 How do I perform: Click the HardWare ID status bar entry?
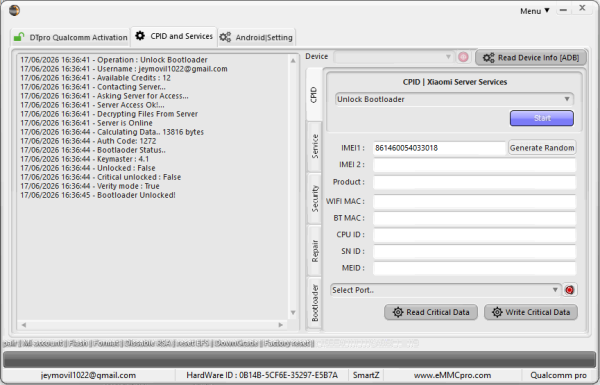click(262, 375)
